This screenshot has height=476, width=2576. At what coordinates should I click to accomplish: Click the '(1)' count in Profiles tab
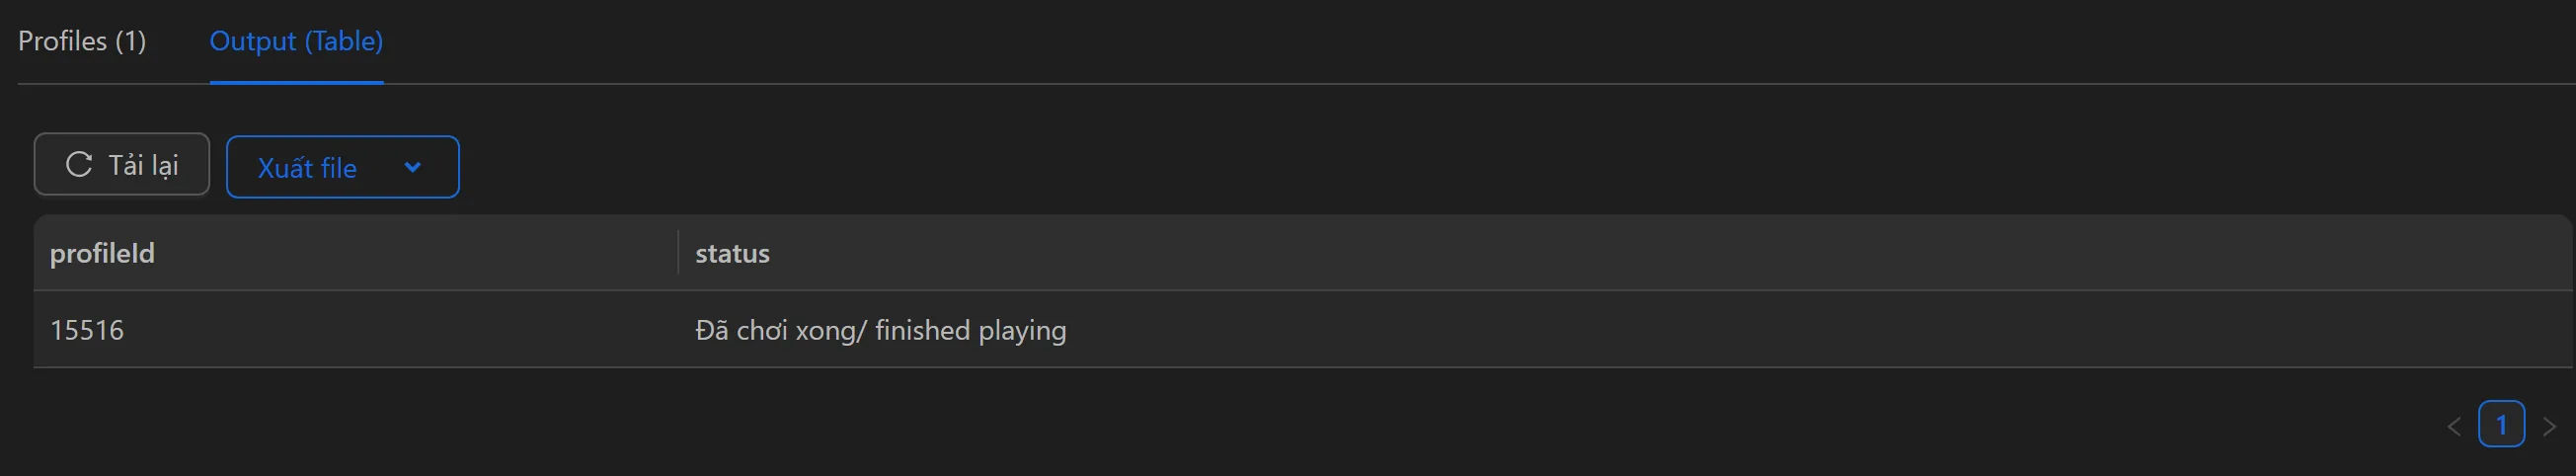click(130, 41)
